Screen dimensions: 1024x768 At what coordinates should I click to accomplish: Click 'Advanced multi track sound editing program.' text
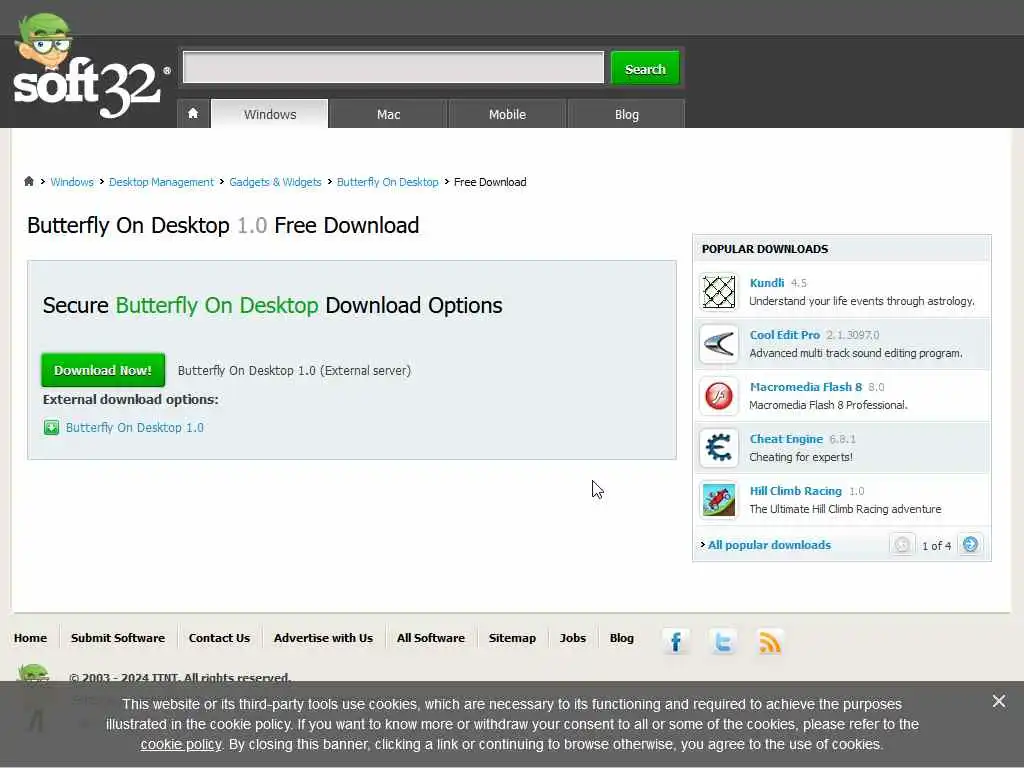click(856, 353)
